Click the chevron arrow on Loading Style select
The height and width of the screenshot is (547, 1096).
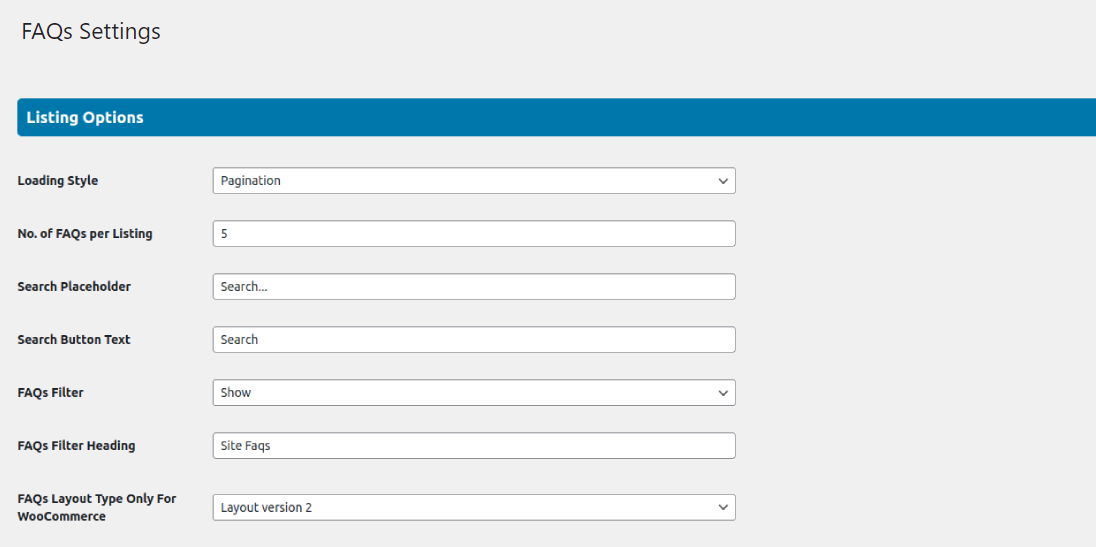[723, 181]
